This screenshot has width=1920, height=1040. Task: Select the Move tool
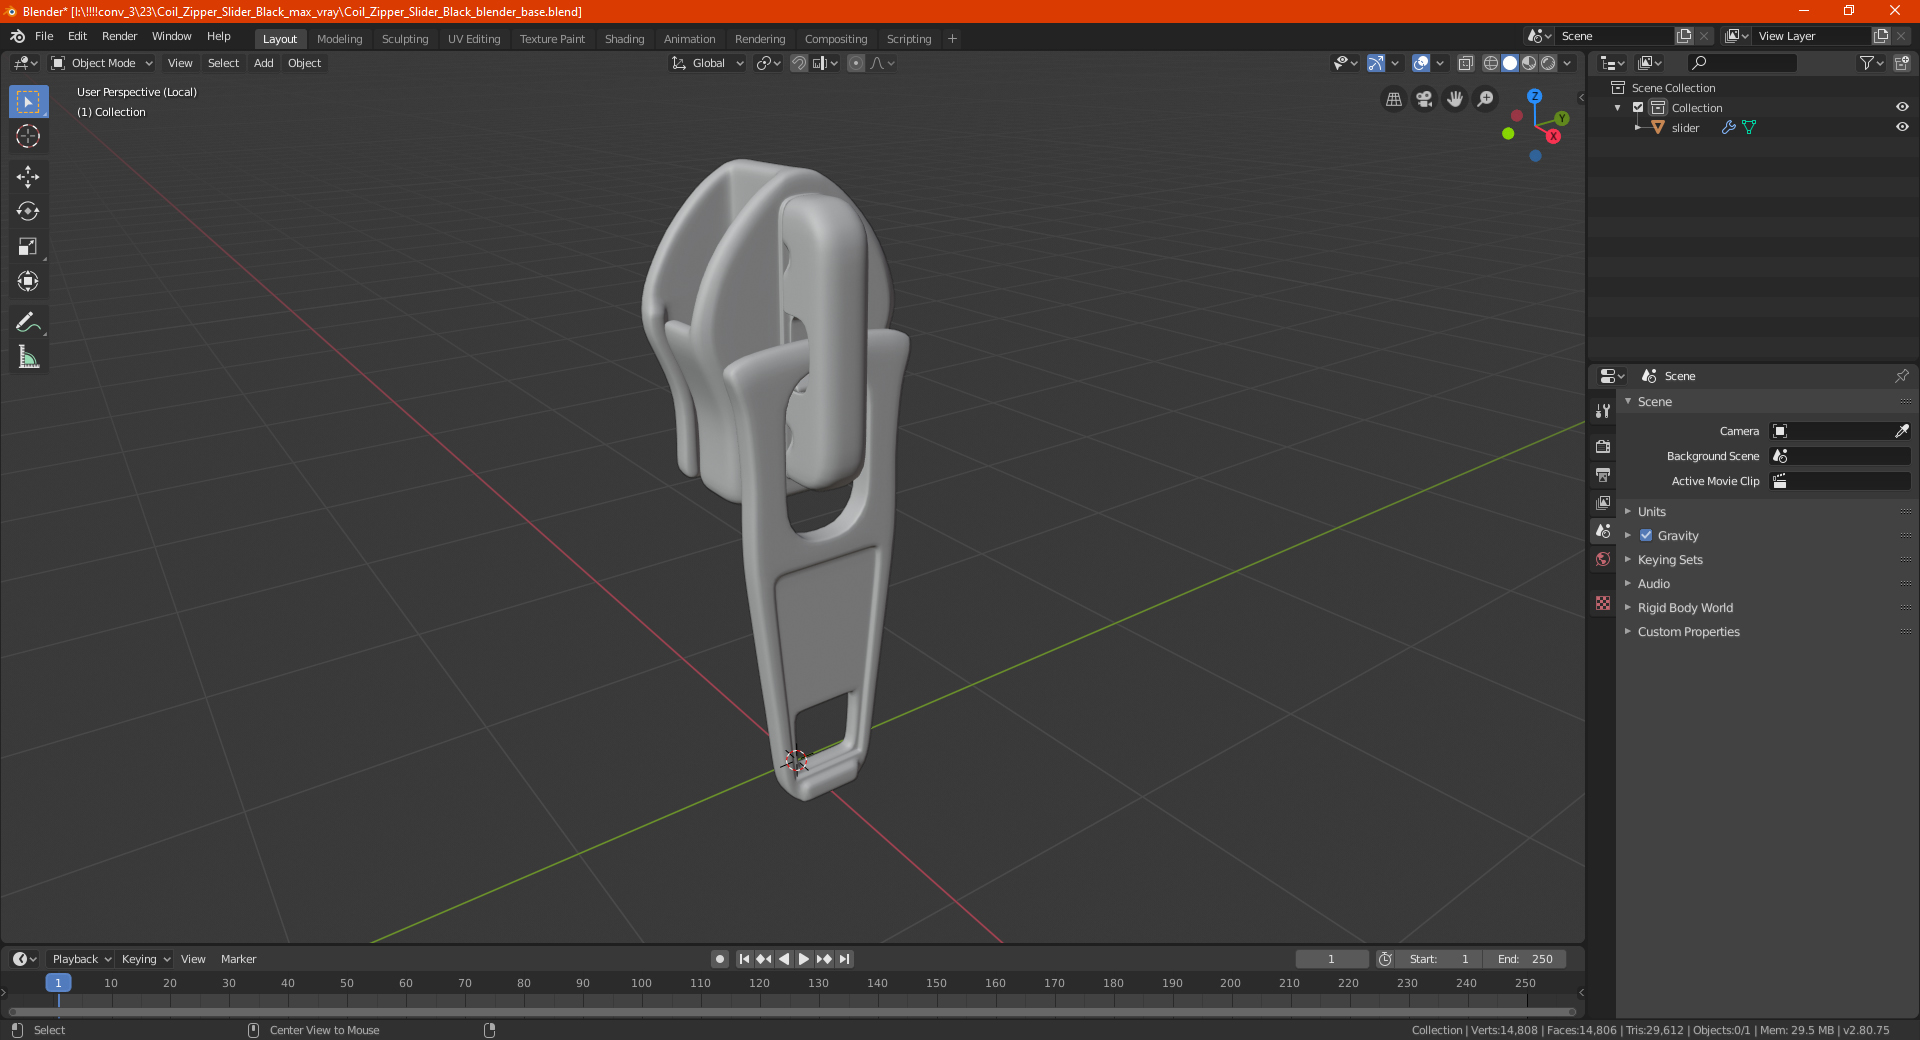28,177
